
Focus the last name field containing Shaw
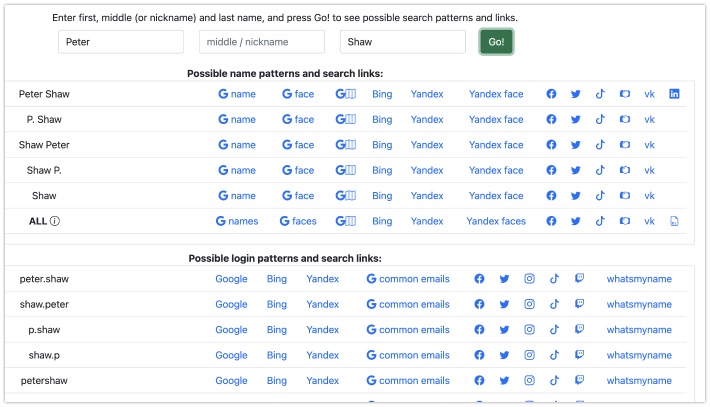pyautogui.click(x=403, y=42)
